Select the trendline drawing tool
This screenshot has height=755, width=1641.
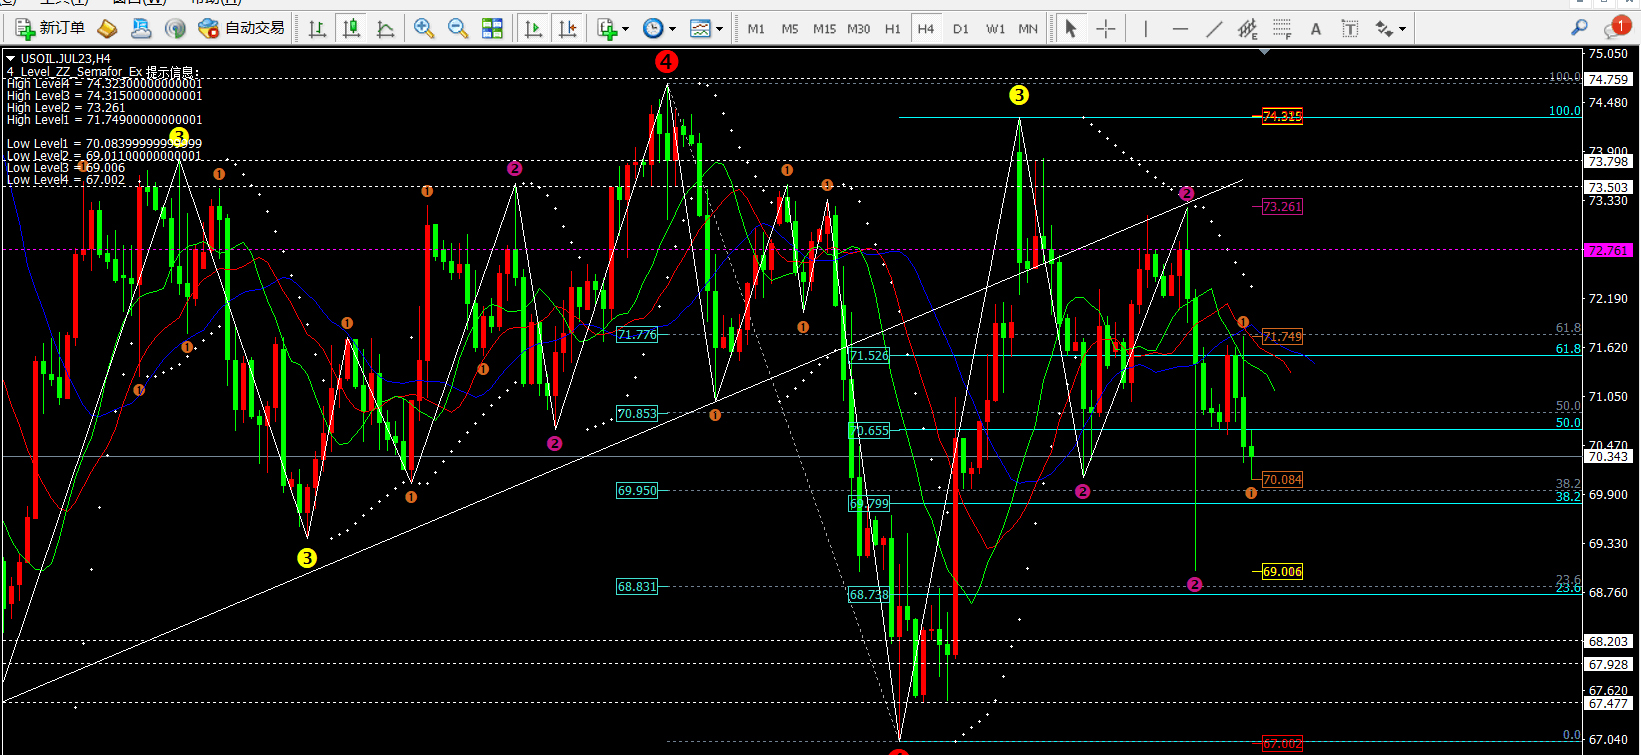[1214, 29]
